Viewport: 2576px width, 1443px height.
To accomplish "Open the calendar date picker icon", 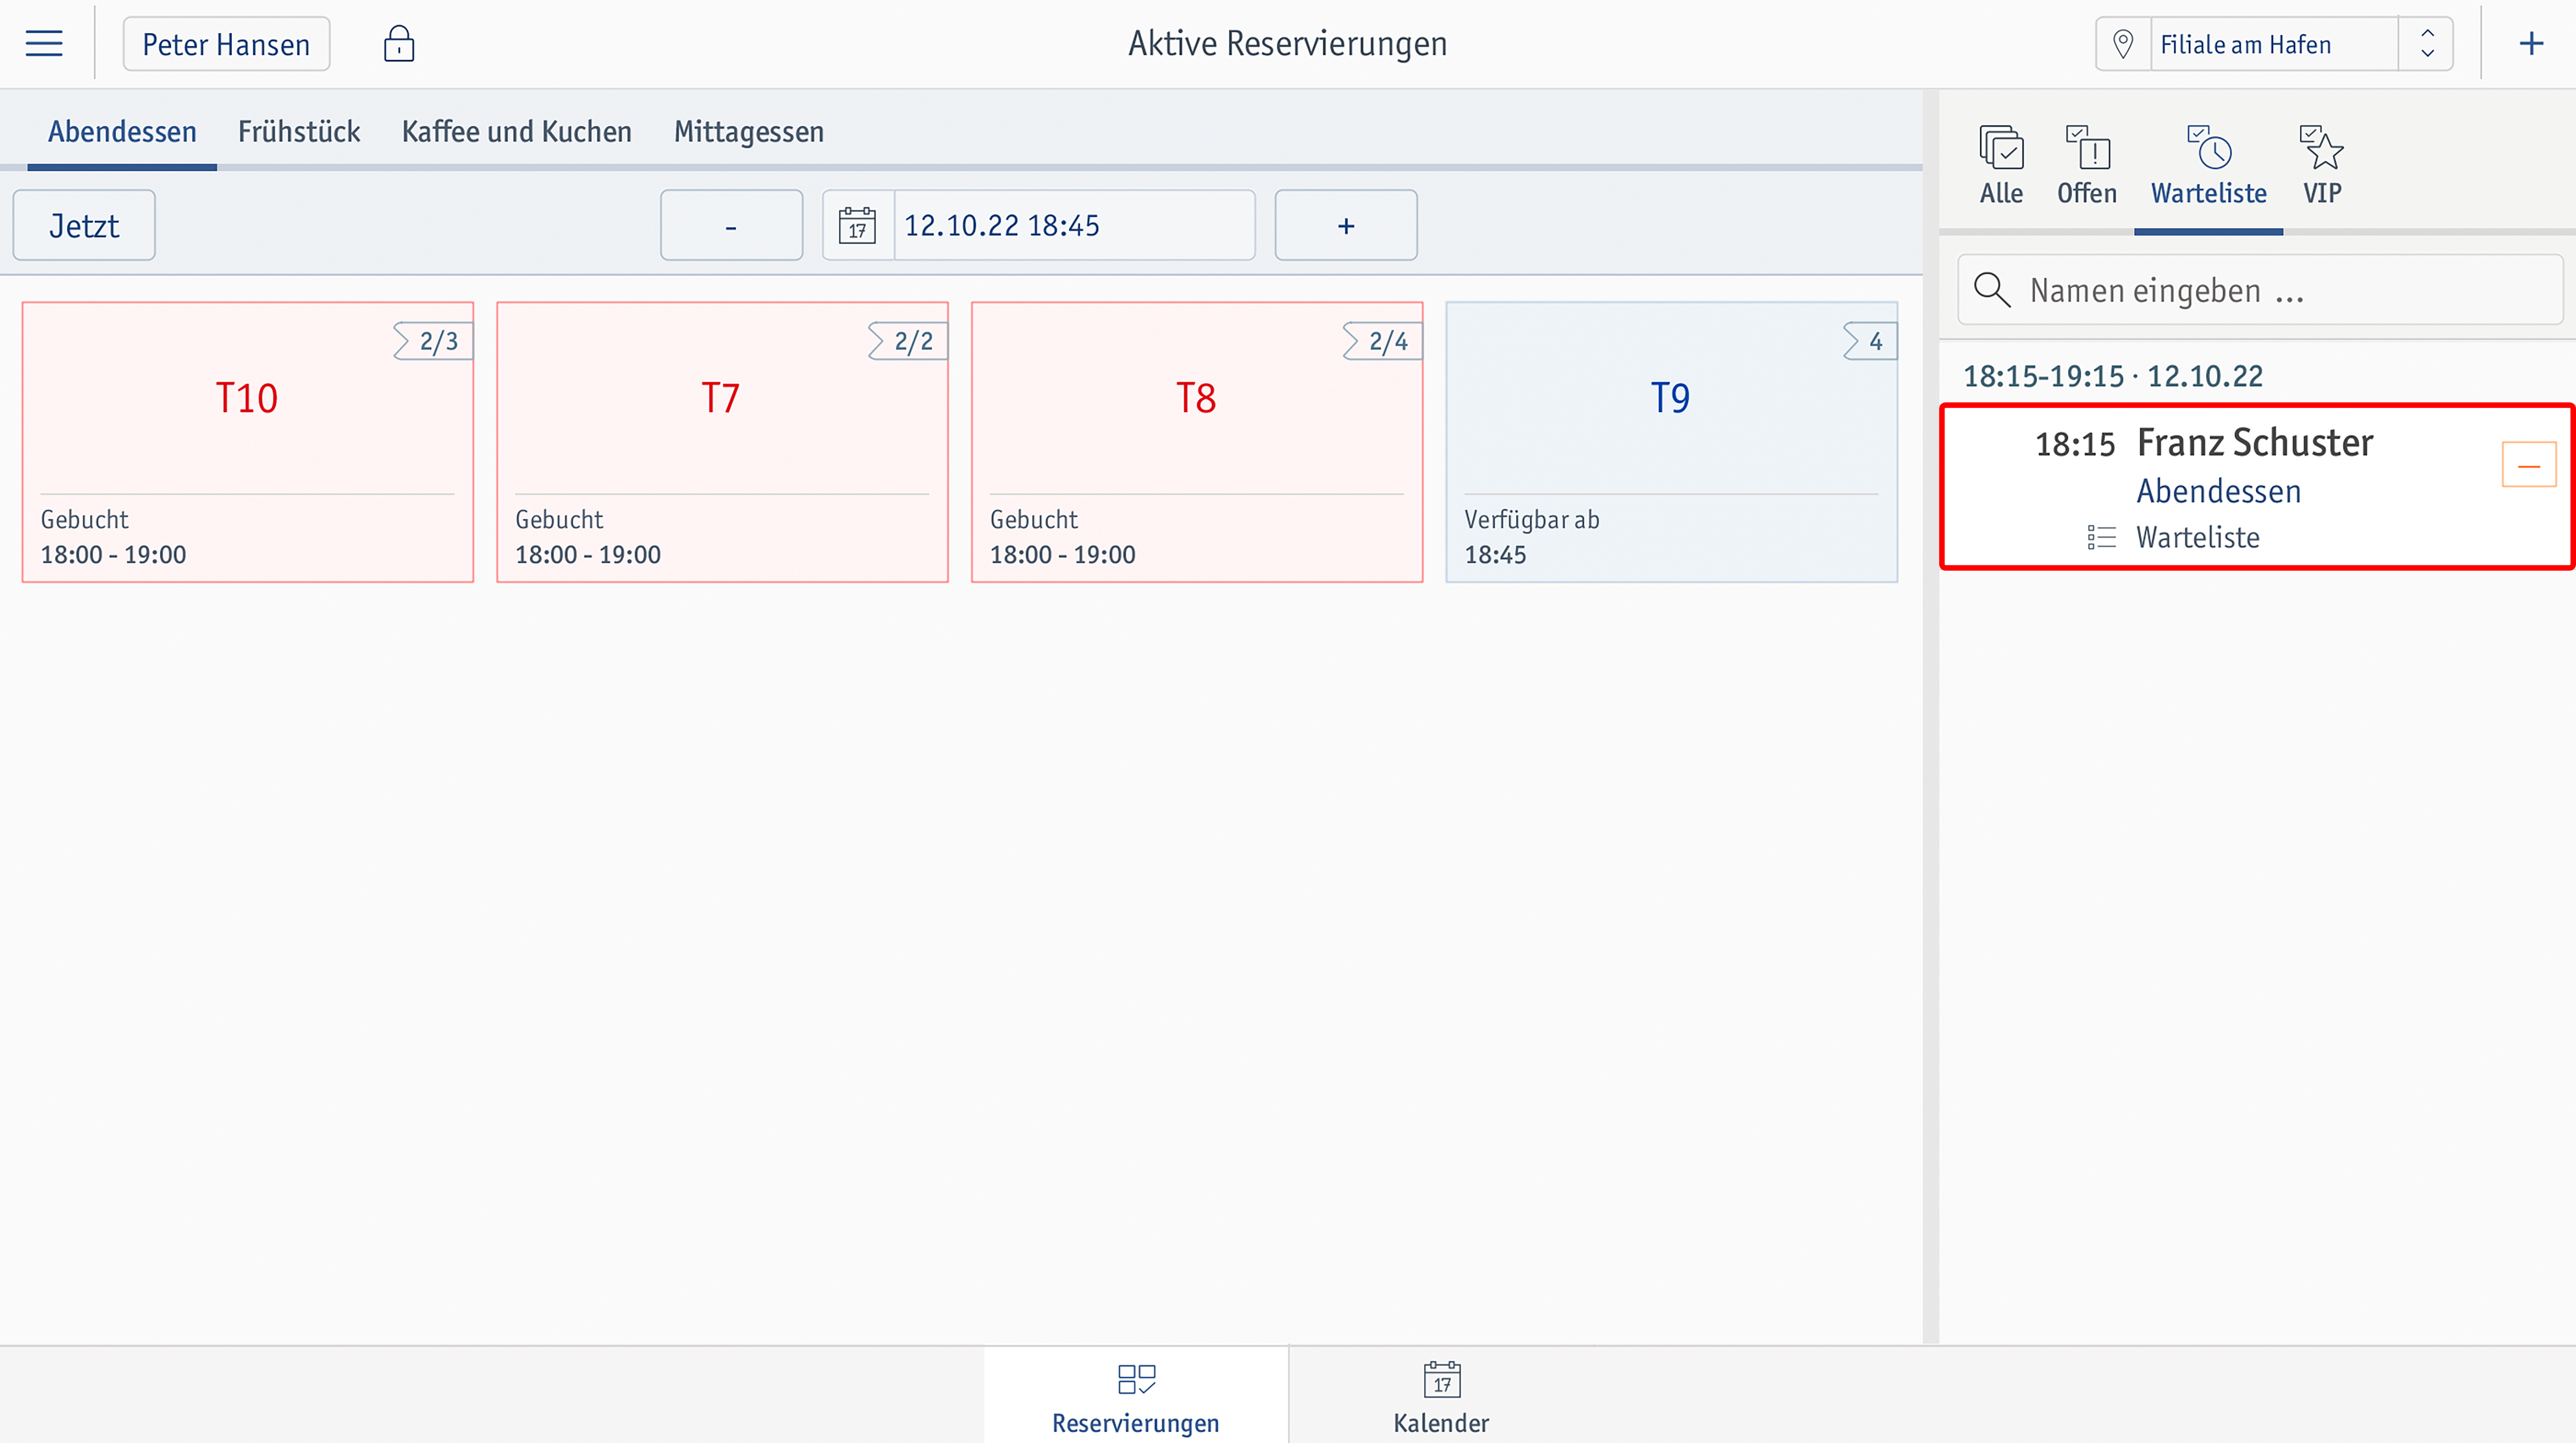I will click(857, 226).
